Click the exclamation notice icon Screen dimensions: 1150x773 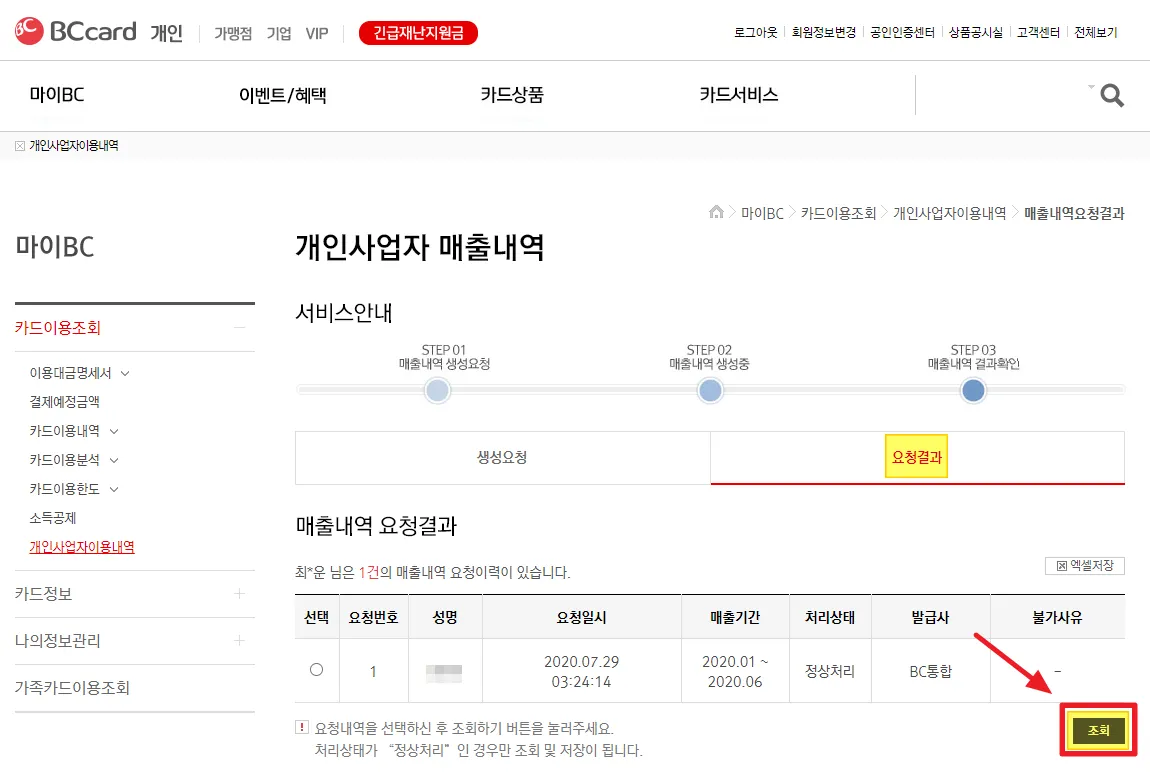click(301, 727)
